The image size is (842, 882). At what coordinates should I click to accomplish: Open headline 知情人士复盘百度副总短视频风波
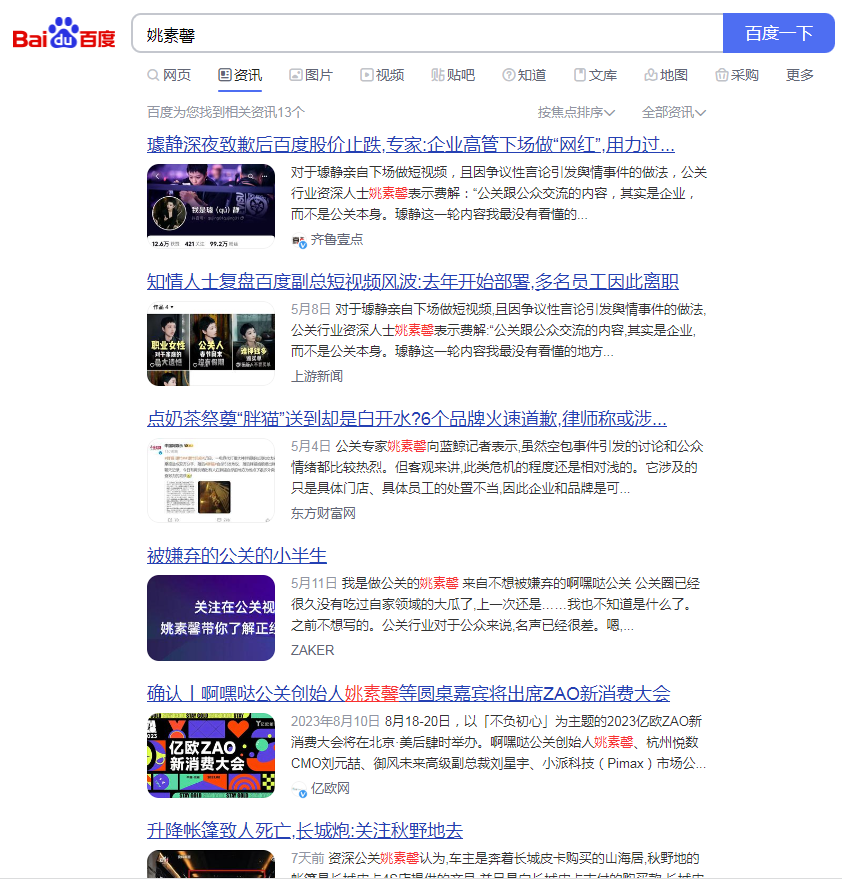point(412,281)
